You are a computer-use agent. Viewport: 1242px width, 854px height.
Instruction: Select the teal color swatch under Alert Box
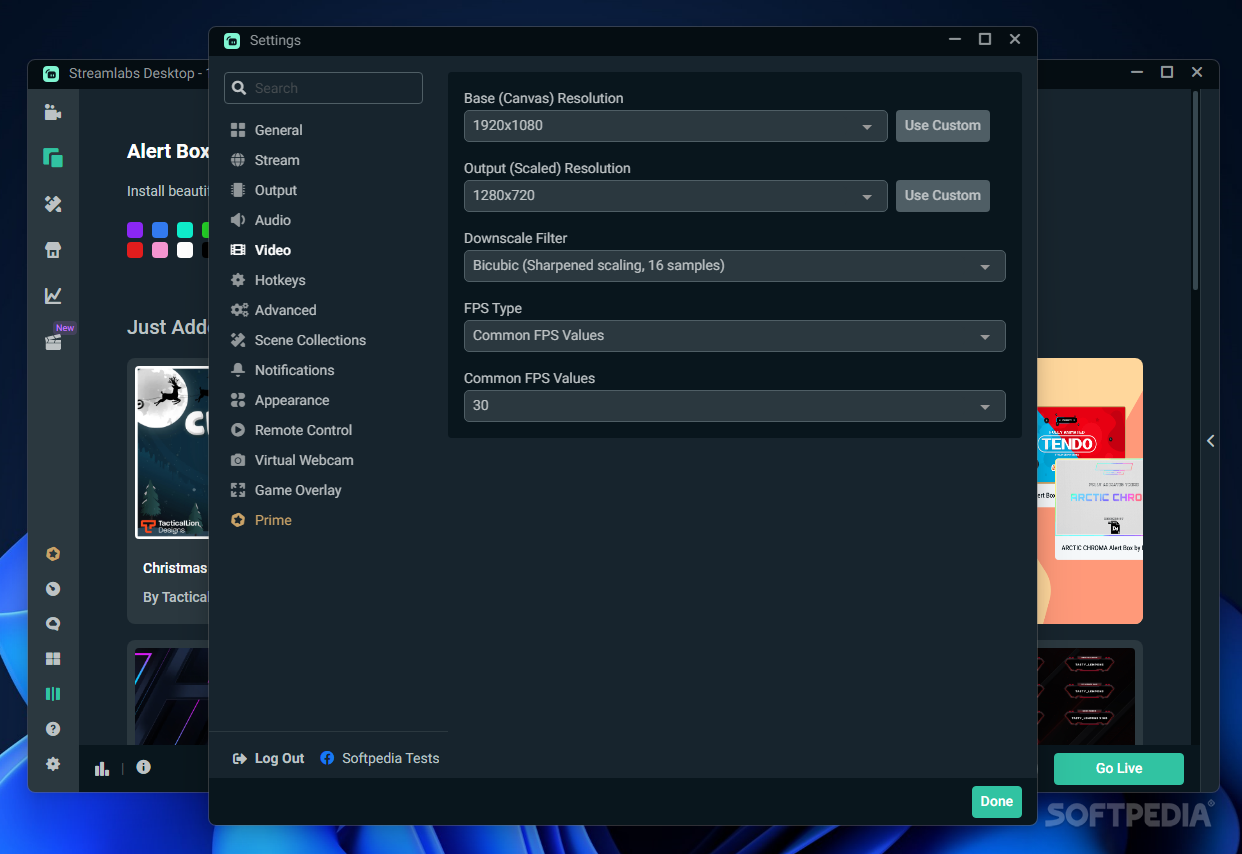[x=185, y=230]
